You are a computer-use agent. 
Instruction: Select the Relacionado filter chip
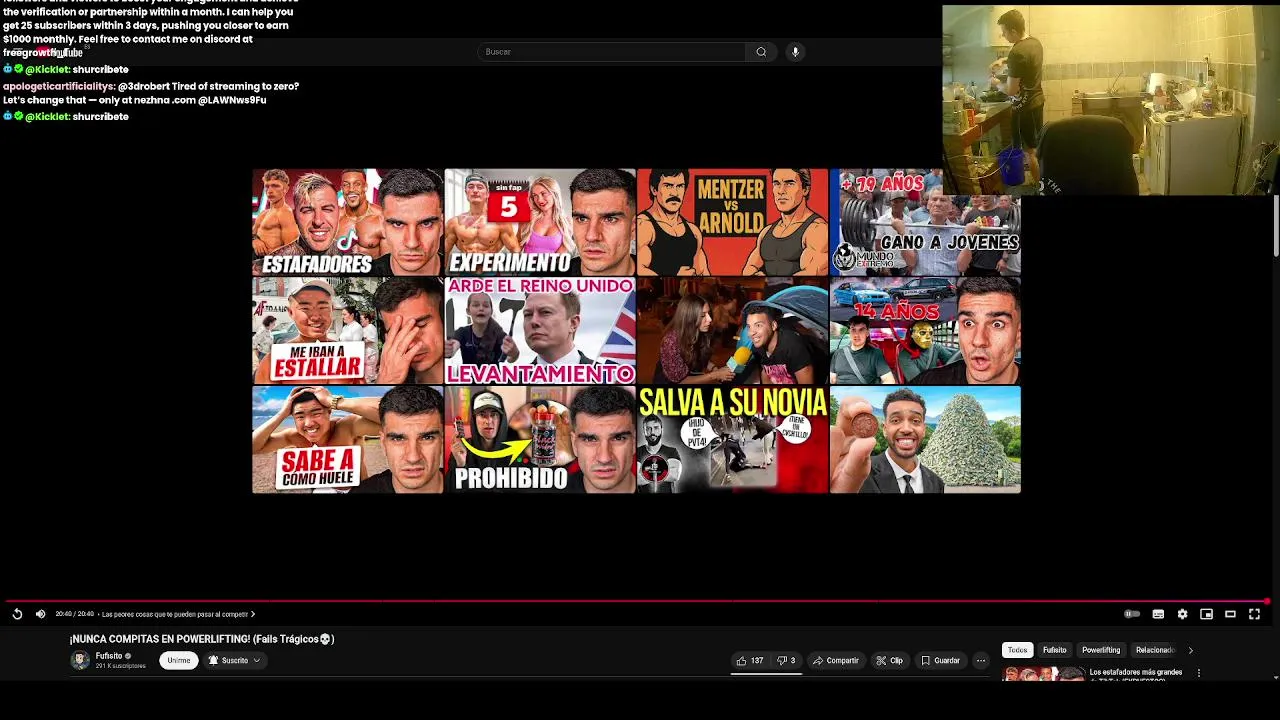1155,650
